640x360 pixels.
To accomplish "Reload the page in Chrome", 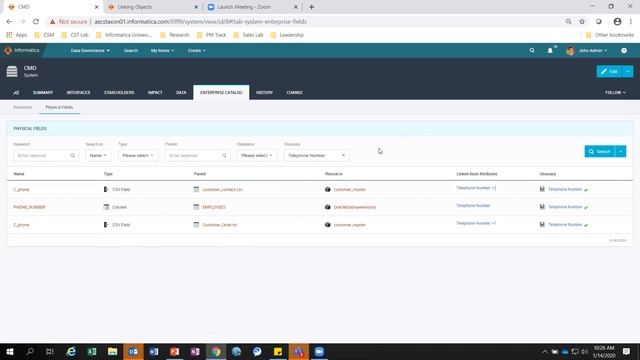I will click(36, 22).
